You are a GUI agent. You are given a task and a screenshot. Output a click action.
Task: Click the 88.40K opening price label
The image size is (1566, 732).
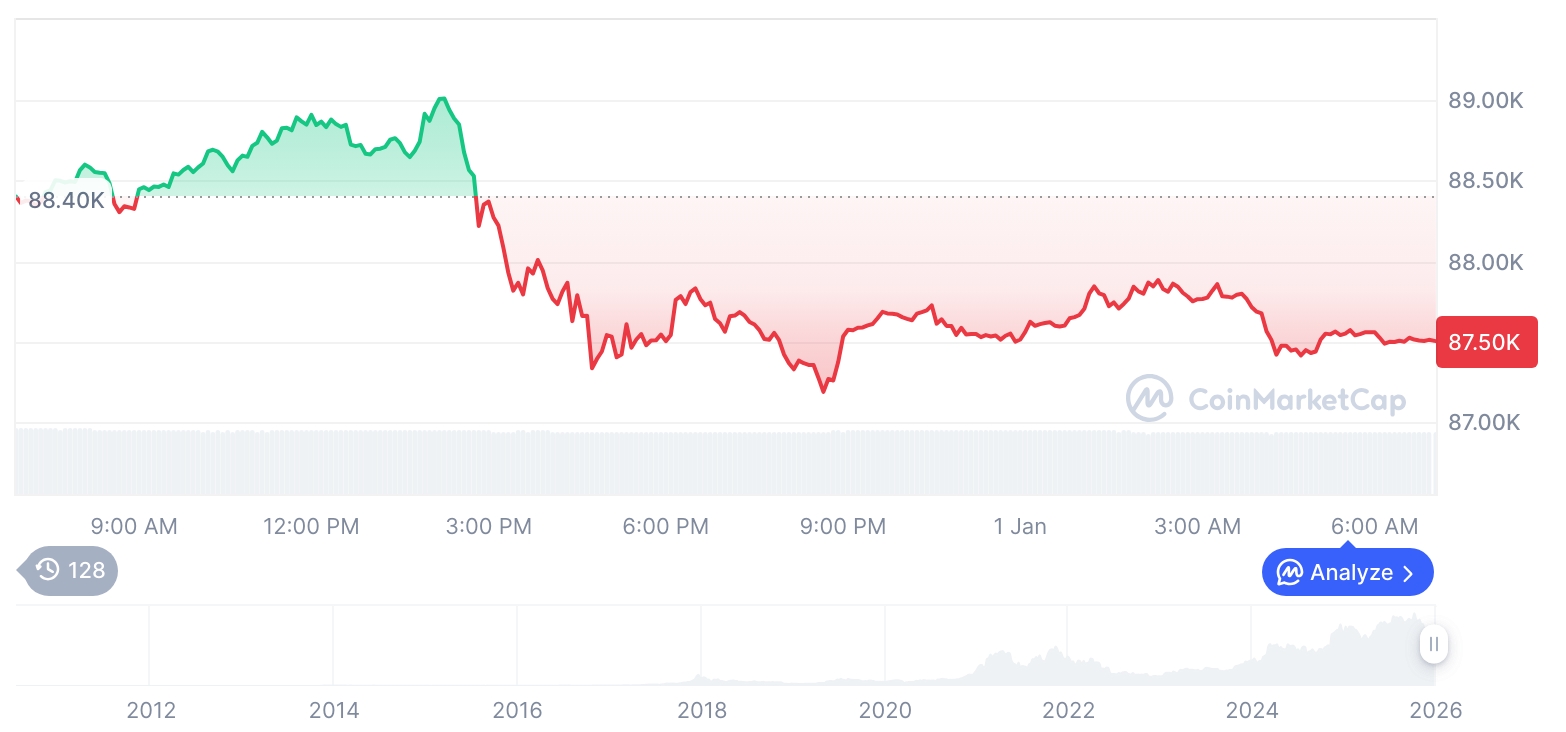tap(66, 200)
